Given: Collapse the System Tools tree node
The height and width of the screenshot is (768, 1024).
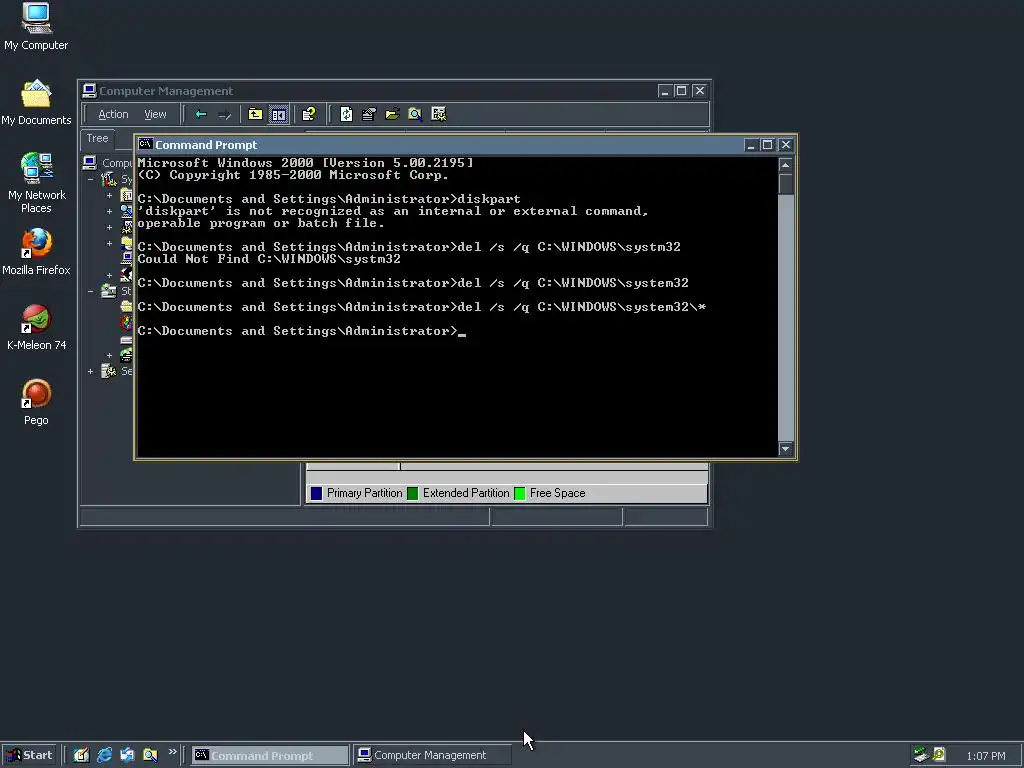Looking at the screenshot, I should 91,179.
